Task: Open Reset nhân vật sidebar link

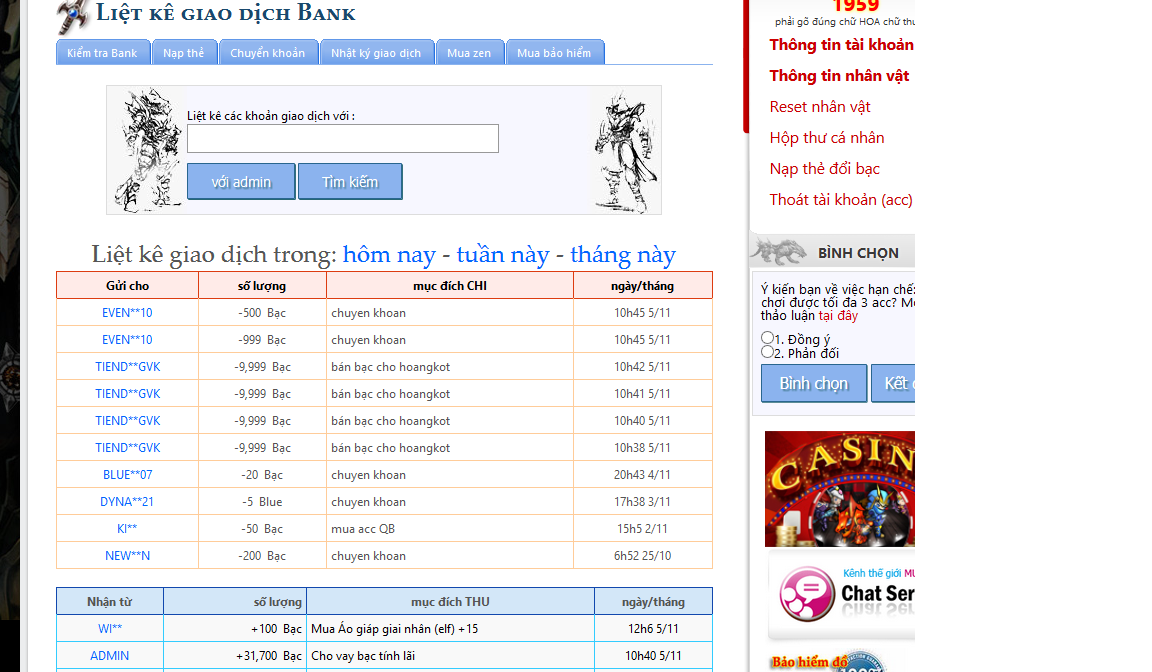Action: point(820,107)
